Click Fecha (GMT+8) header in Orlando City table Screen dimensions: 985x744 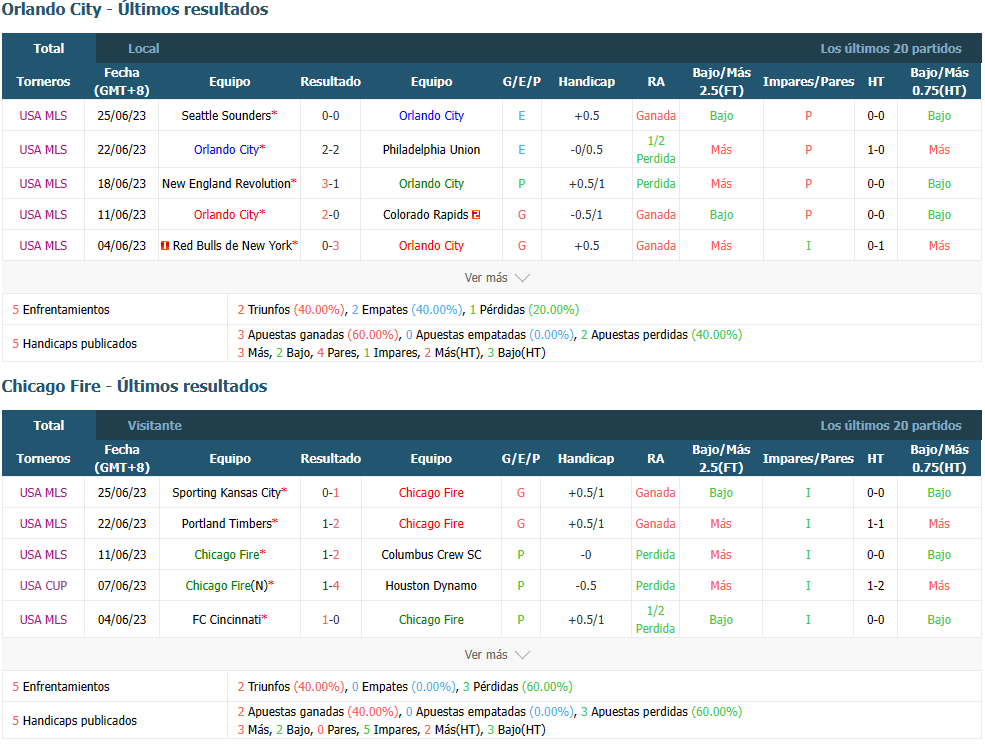122,82
